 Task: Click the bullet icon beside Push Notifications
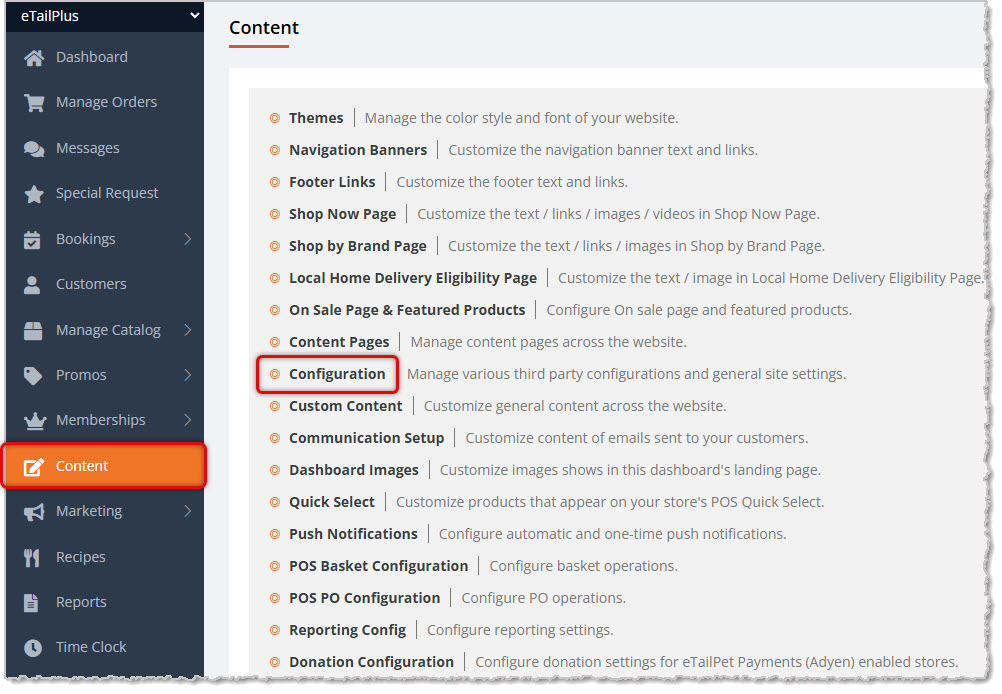(x=275, y=534)
